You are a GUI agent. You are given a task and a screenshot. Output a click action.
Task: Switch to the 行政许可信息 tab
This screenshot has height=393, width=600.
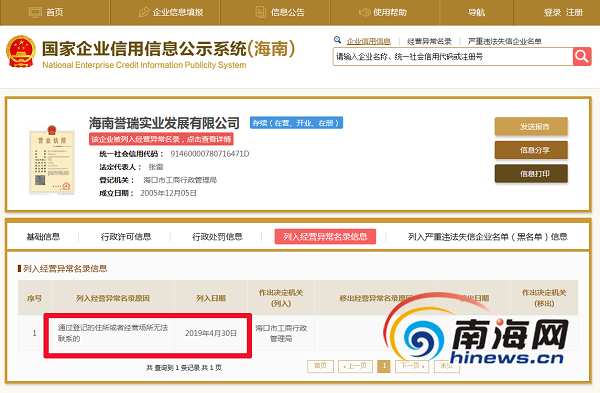point(126,237)
